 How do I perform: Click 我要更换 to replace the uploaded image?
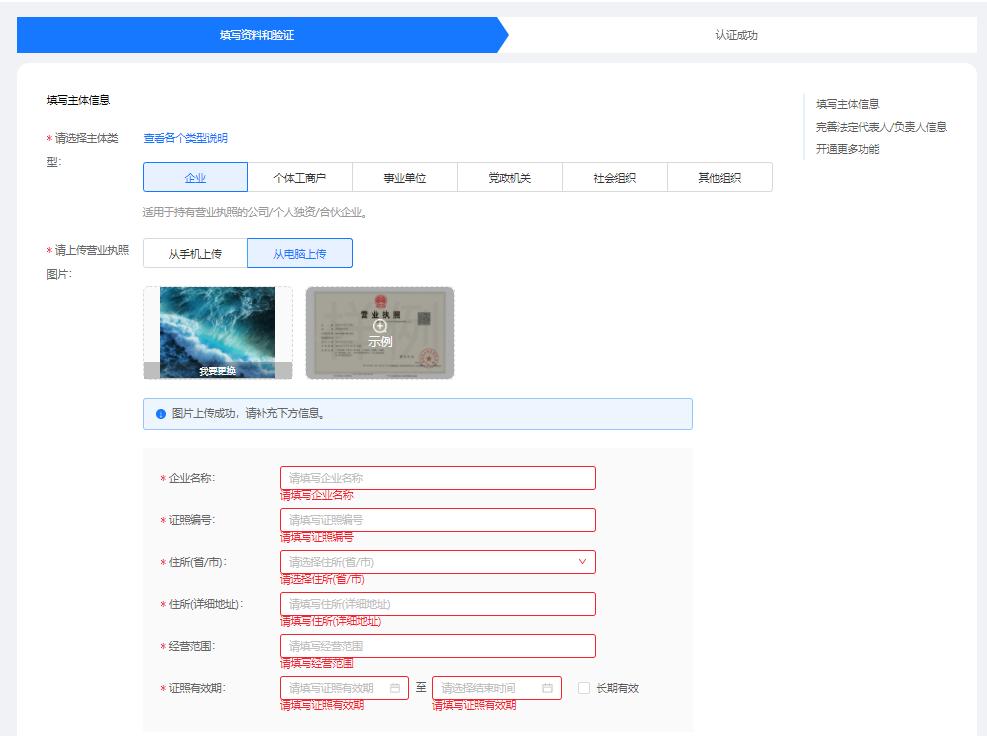click(x=217, y=370)
